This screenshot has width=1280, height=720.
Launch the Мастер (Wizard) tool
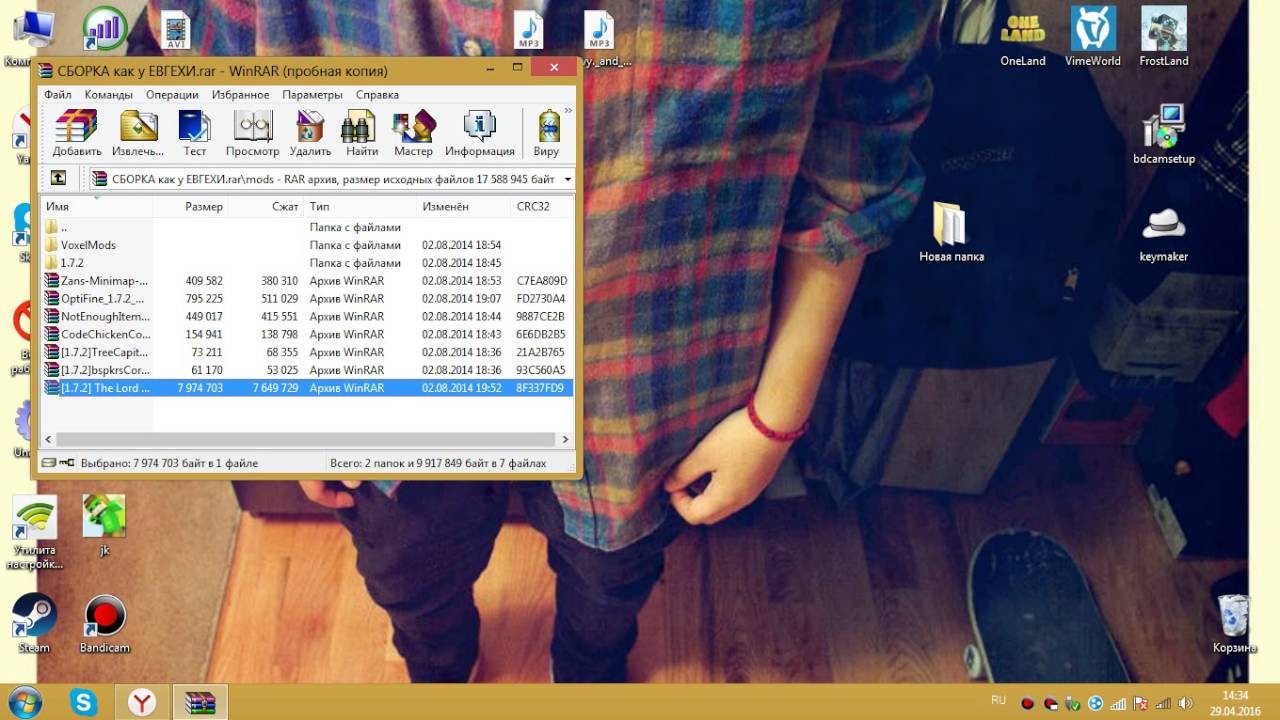[x=413, y=133]
